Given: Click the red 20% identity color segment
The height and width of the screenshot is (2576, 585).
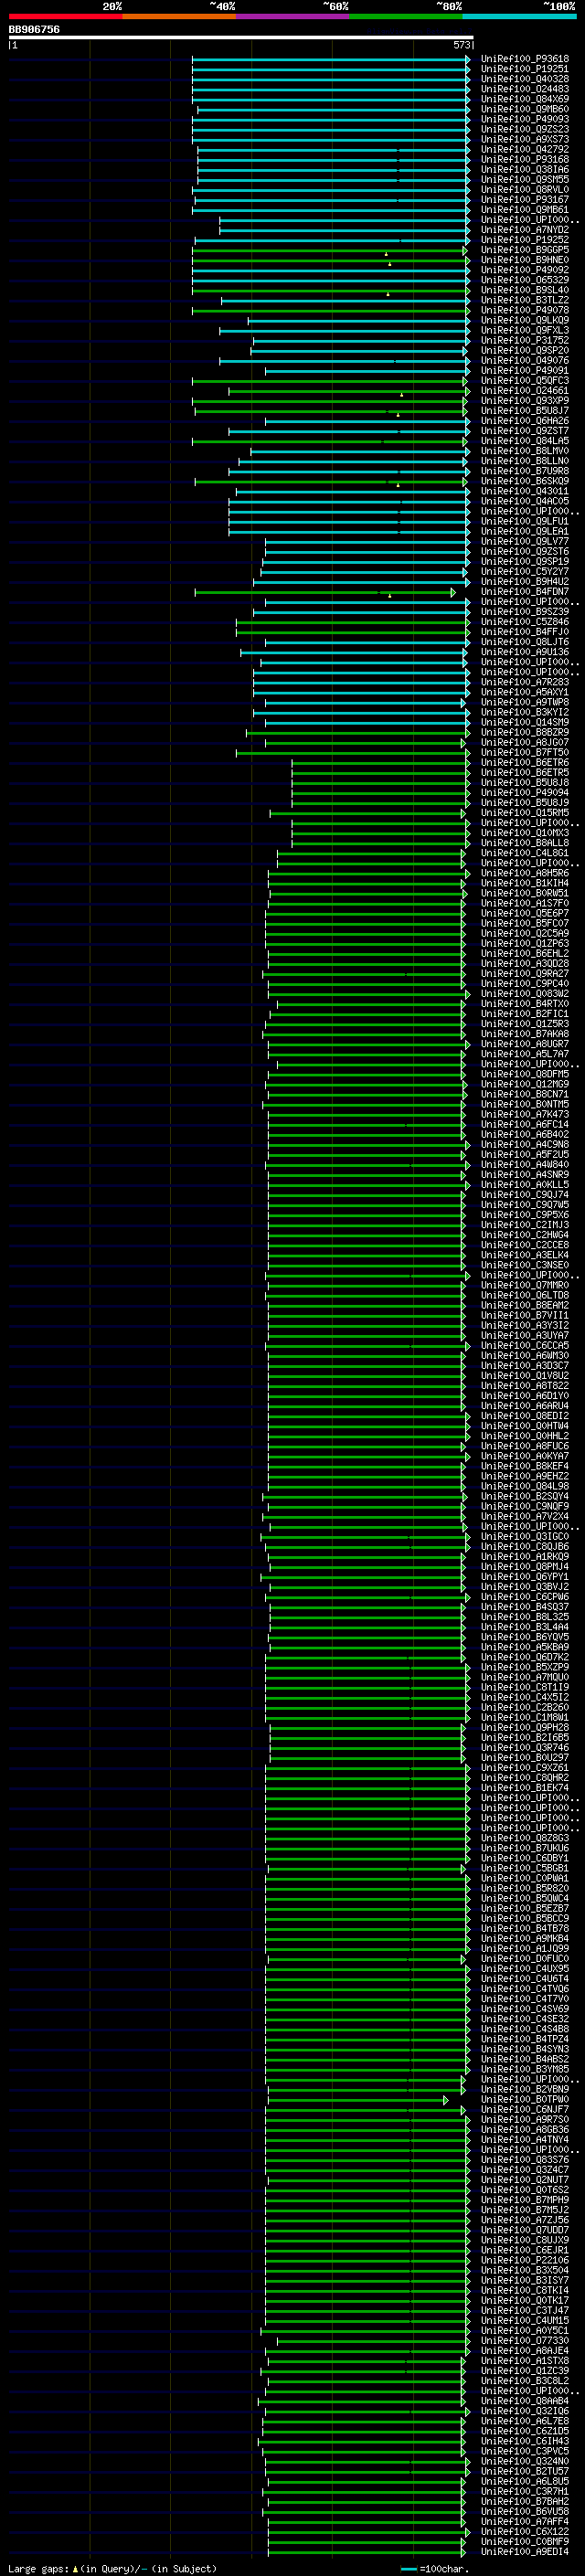Looking at the screenshot, I should 65,16.
